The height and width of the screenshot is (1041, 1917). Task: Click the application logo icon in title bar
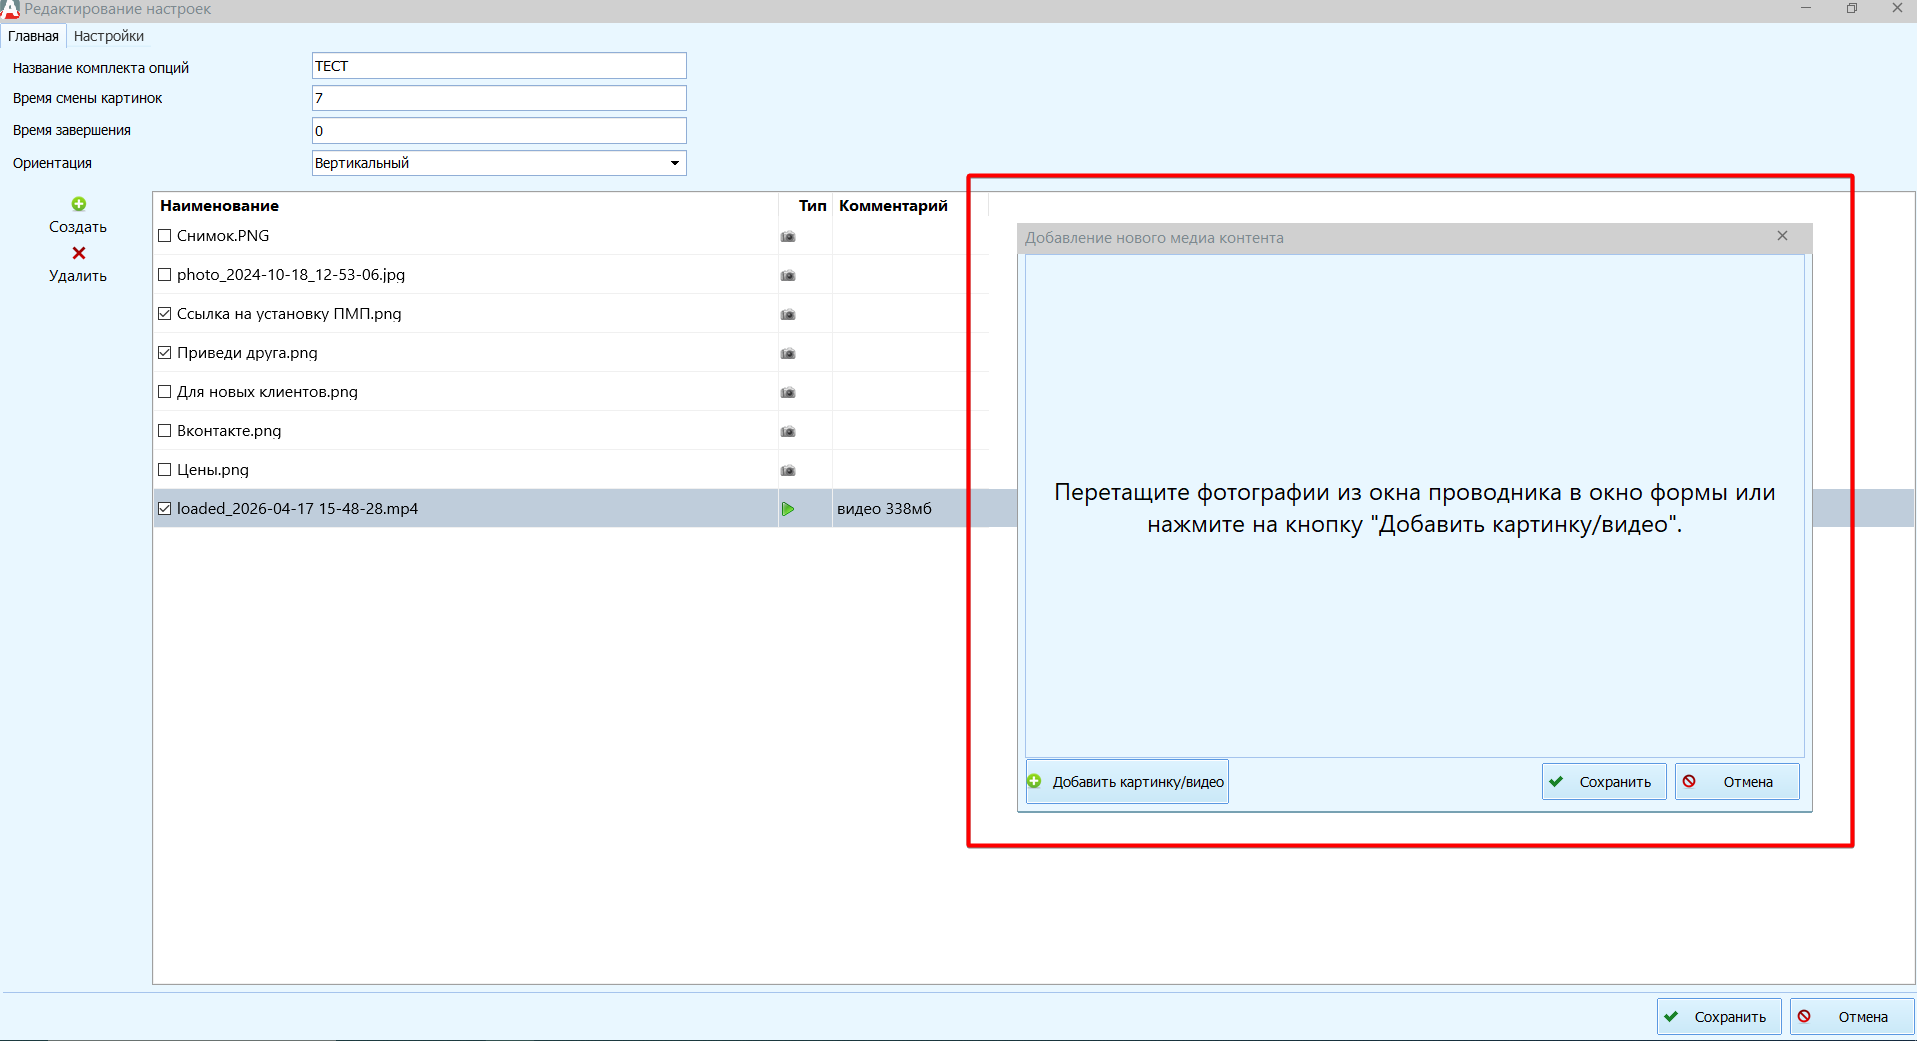click(x=10, y=9)
